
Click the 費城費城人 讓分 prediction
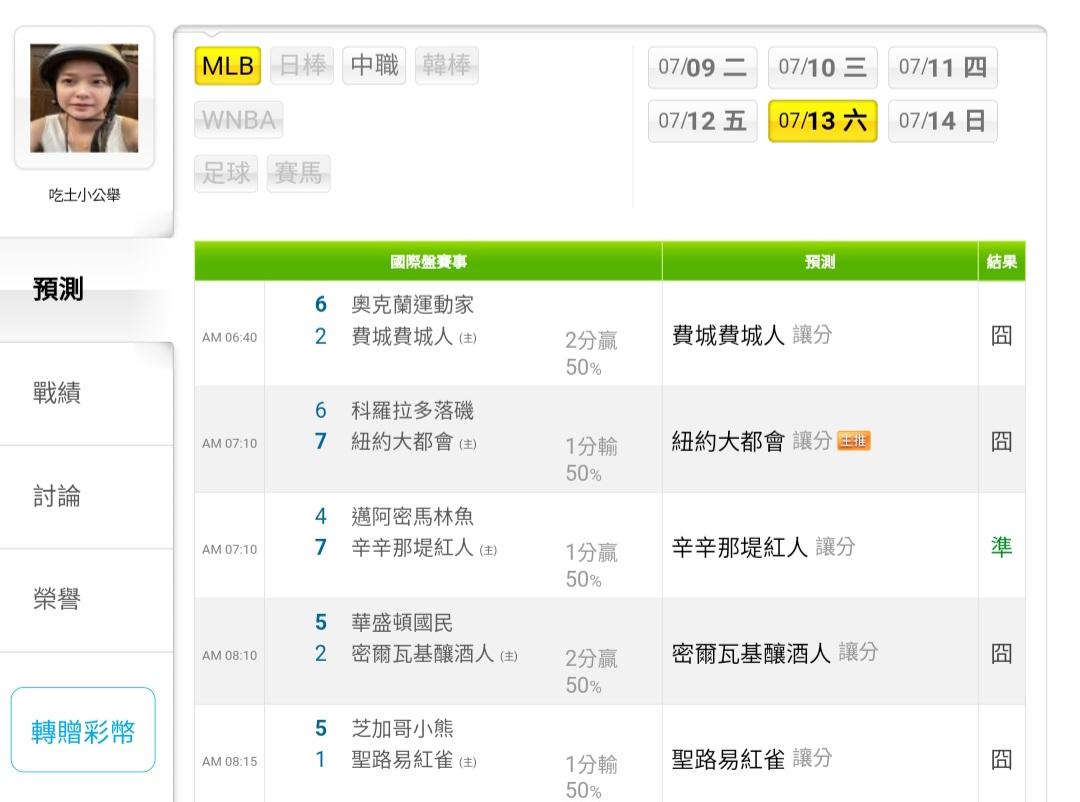752,336
